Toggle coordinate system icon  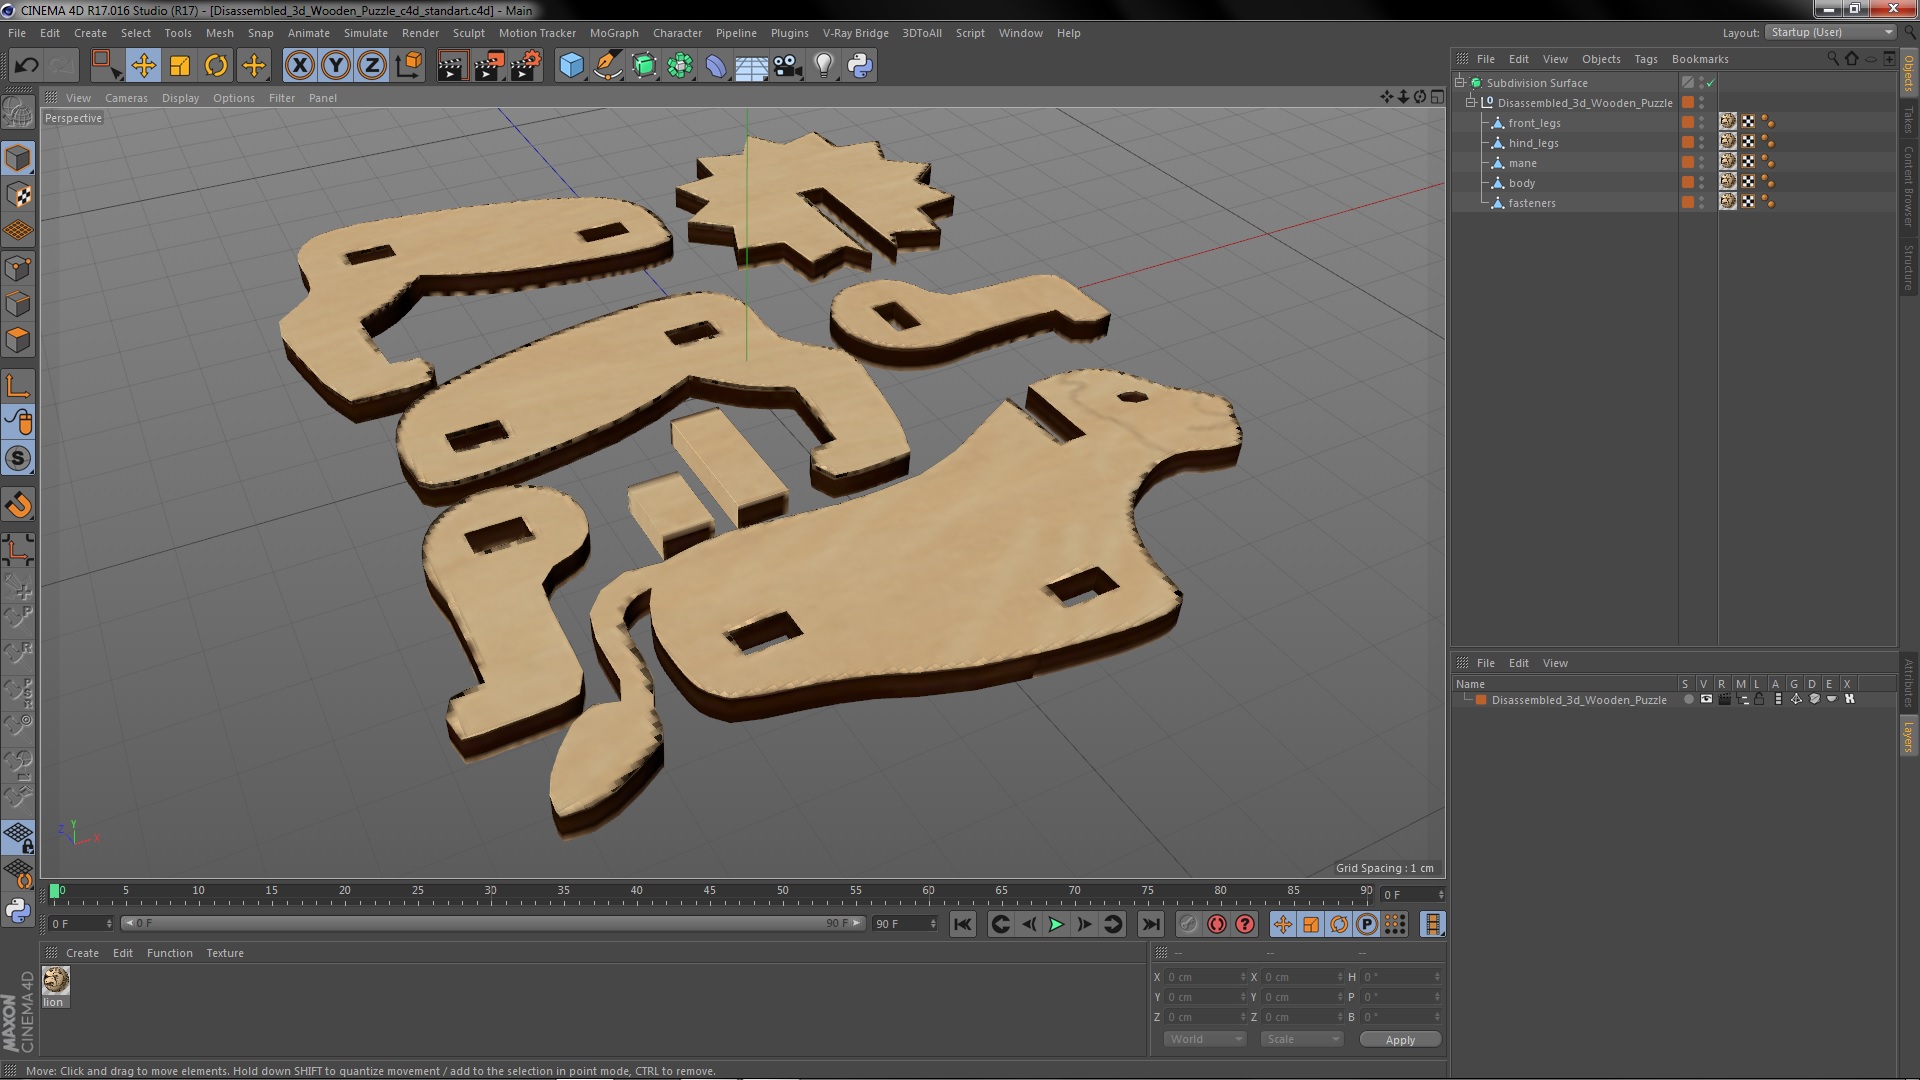[409, 66]
